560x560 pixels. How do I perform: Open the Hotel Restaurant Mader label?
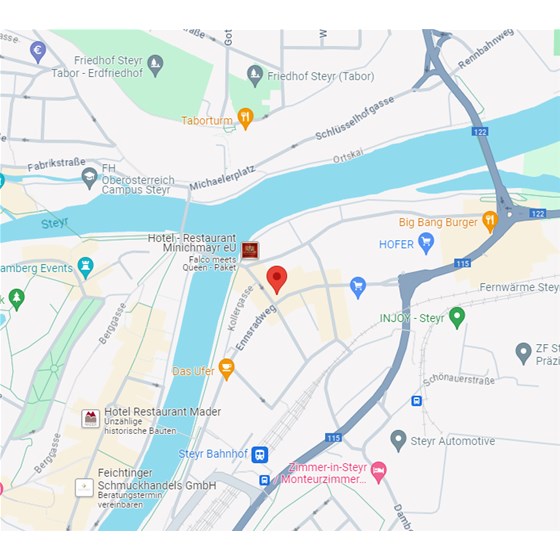(162, 412)
